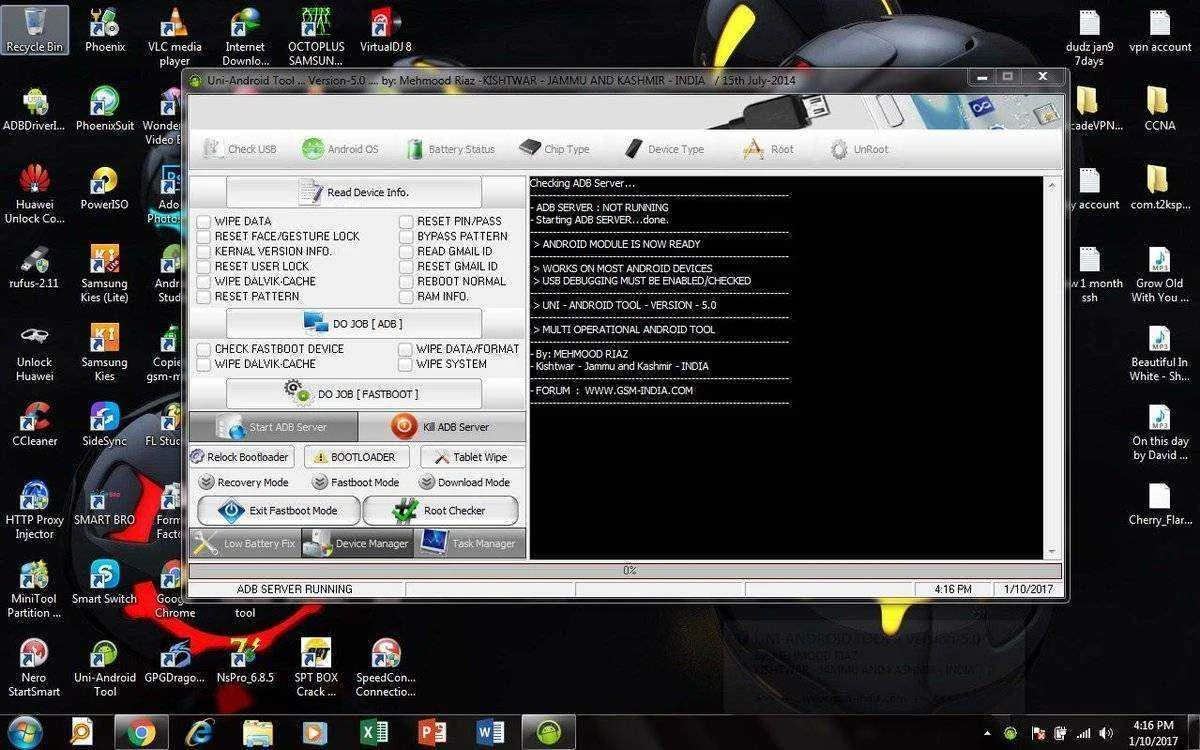The height and width of the screenshot is (750, 1200).
Task: Open the OCTOPLUS SAMSUNG desktop icon
Action: click(x=316, y=36)
